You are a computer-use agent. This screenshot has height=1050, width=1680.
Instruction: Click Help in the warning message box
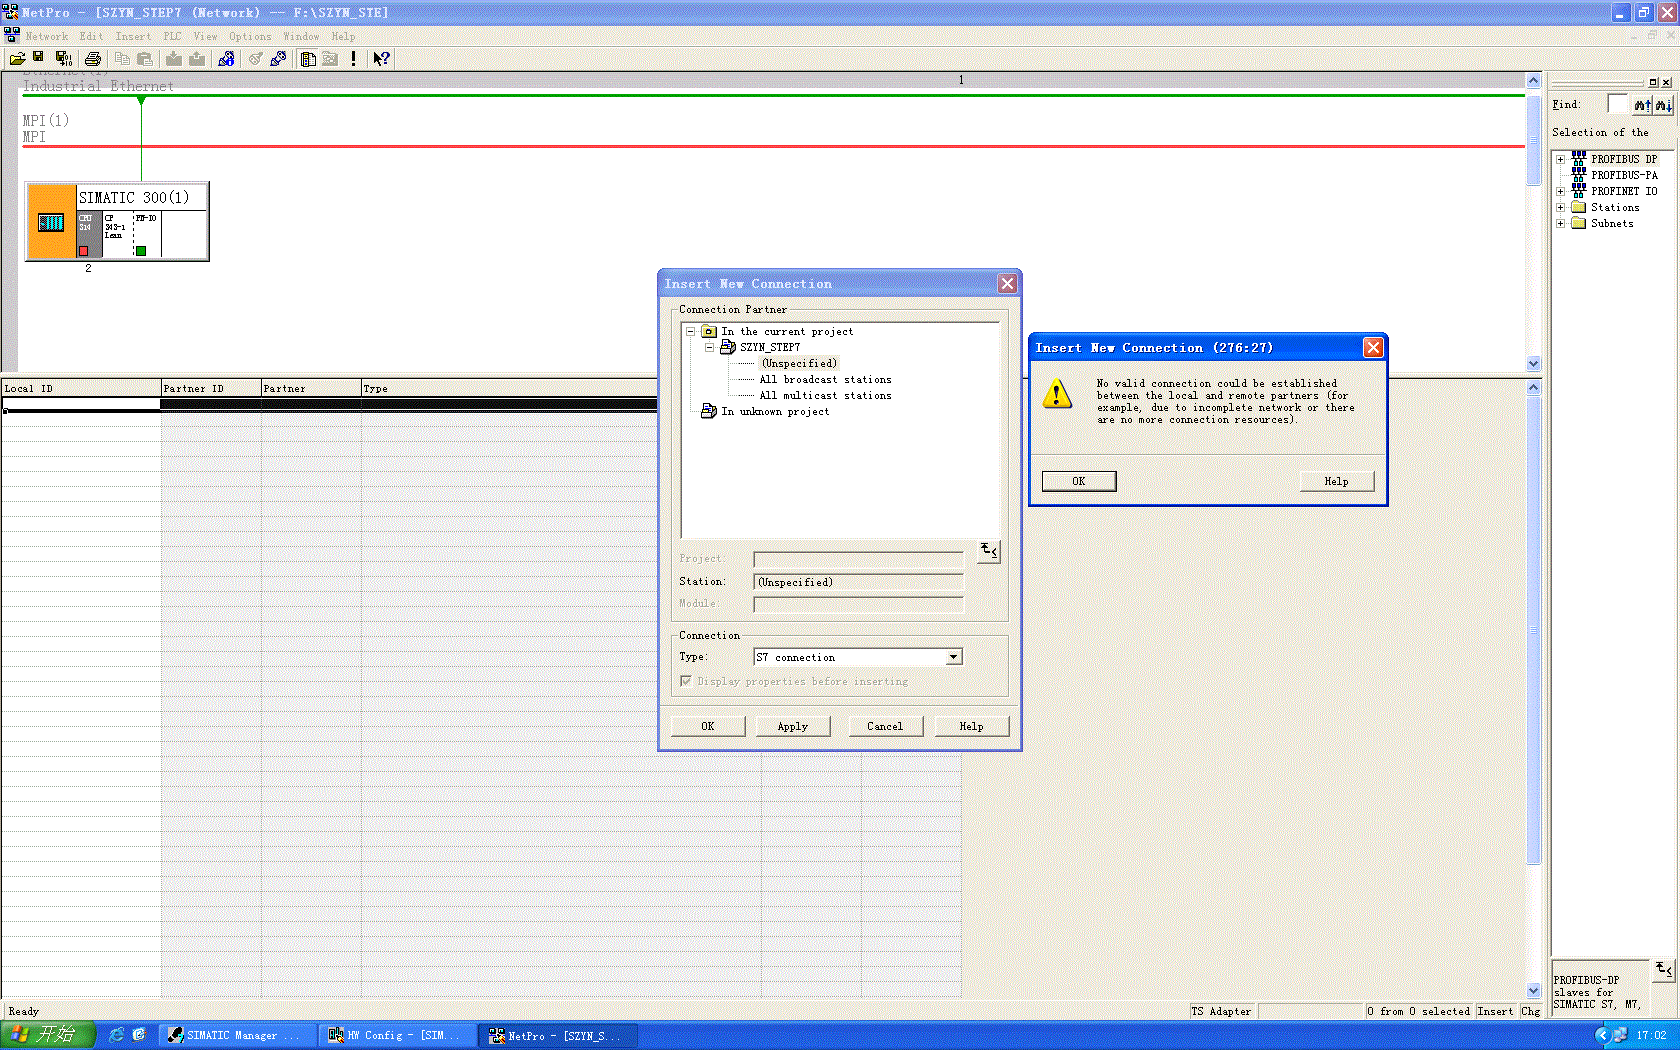point(1336,481)
